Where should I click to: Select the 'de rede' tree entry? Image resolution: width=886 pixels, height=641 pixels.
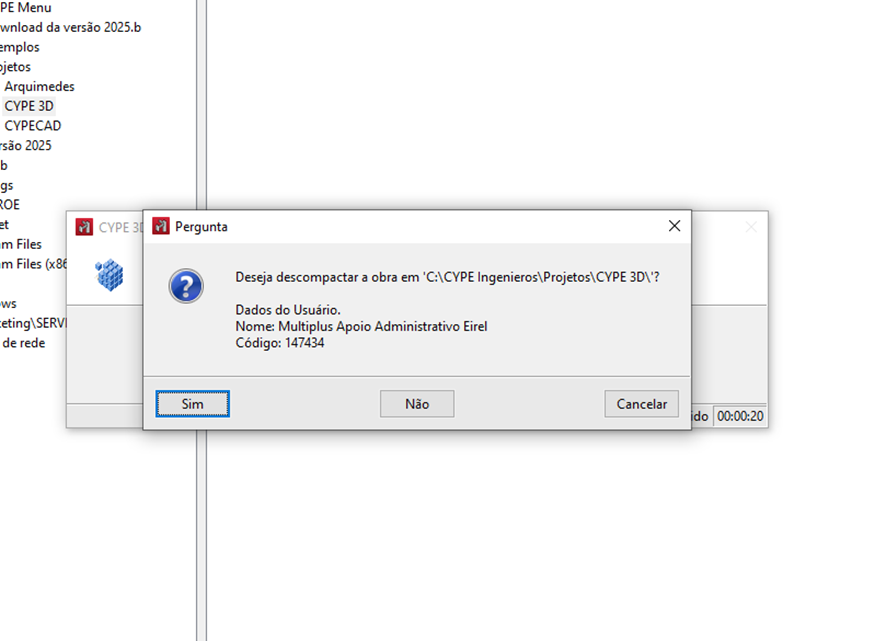23,343
